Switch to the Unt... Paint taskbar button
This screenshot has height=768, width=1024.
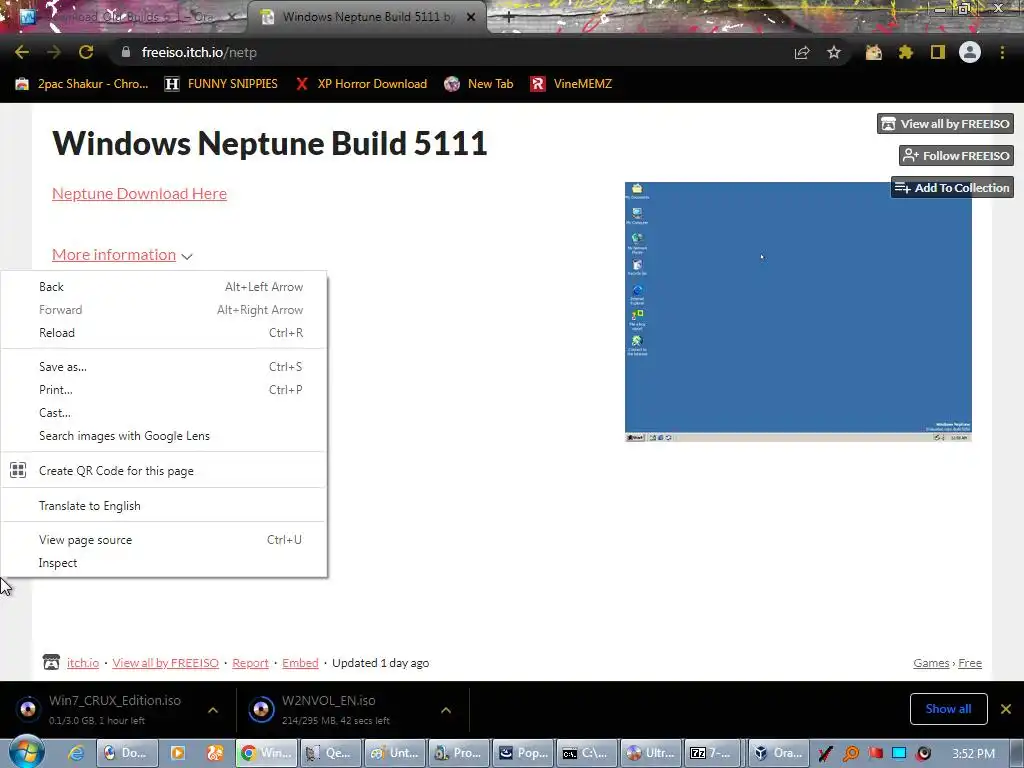pos(395,753)
